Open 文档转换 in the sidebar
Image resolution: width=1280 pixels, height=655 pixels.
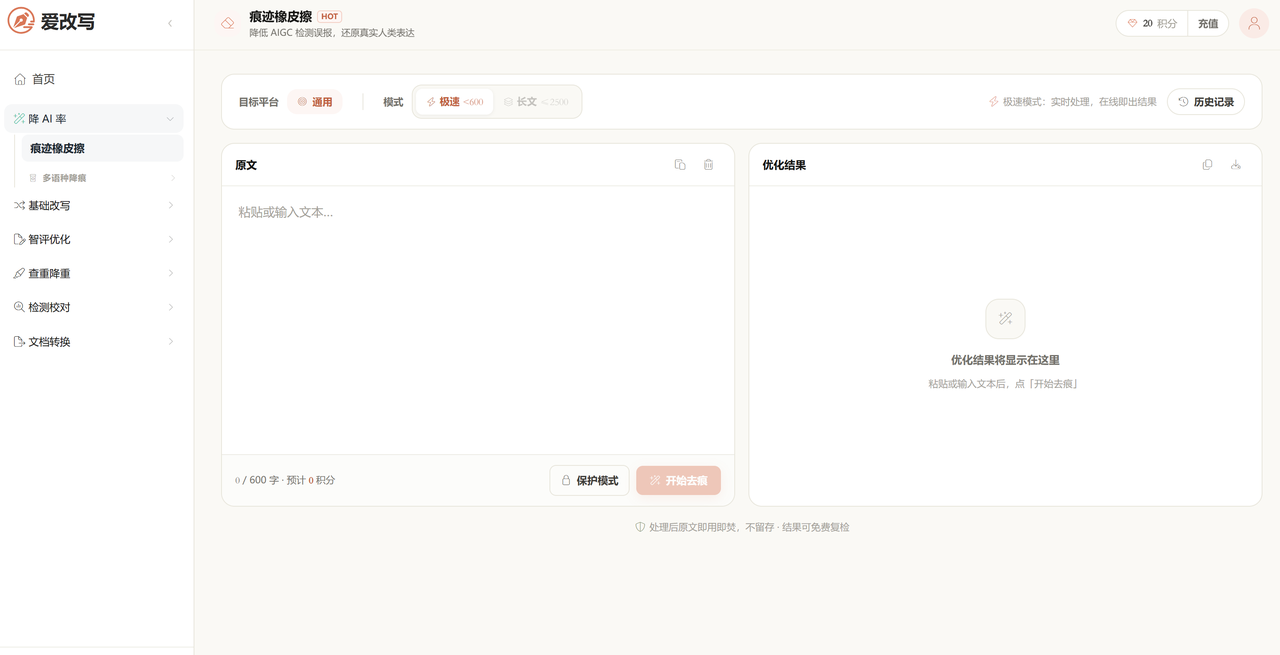(94, 341)
